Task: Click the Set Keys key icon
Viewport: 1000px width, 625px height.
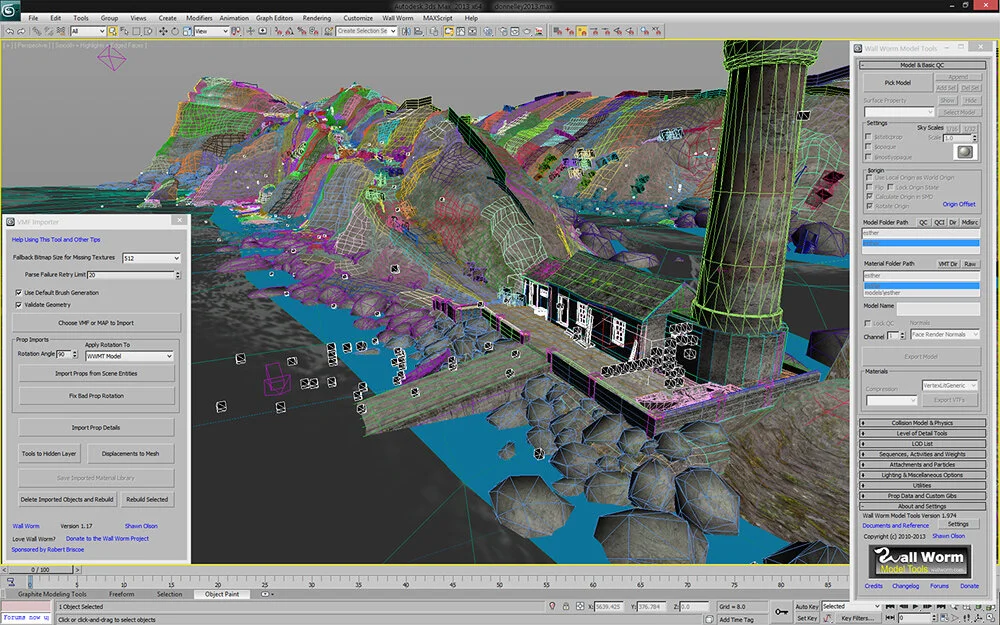Action: coord(781,612)
